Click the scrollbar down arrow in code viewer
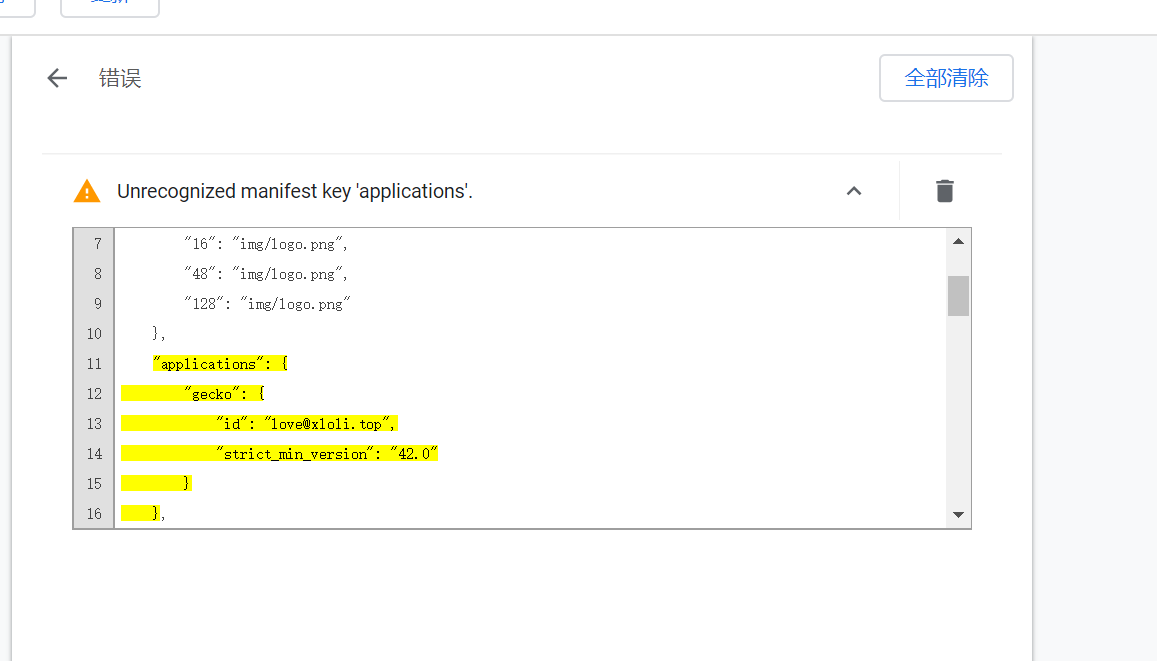The image size is (1157, 661). [957, 514]
